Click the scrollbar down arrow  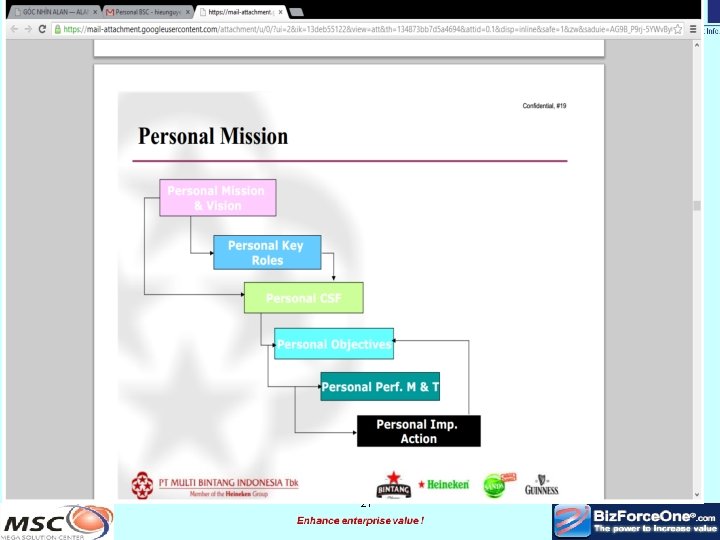pos(697,495)
